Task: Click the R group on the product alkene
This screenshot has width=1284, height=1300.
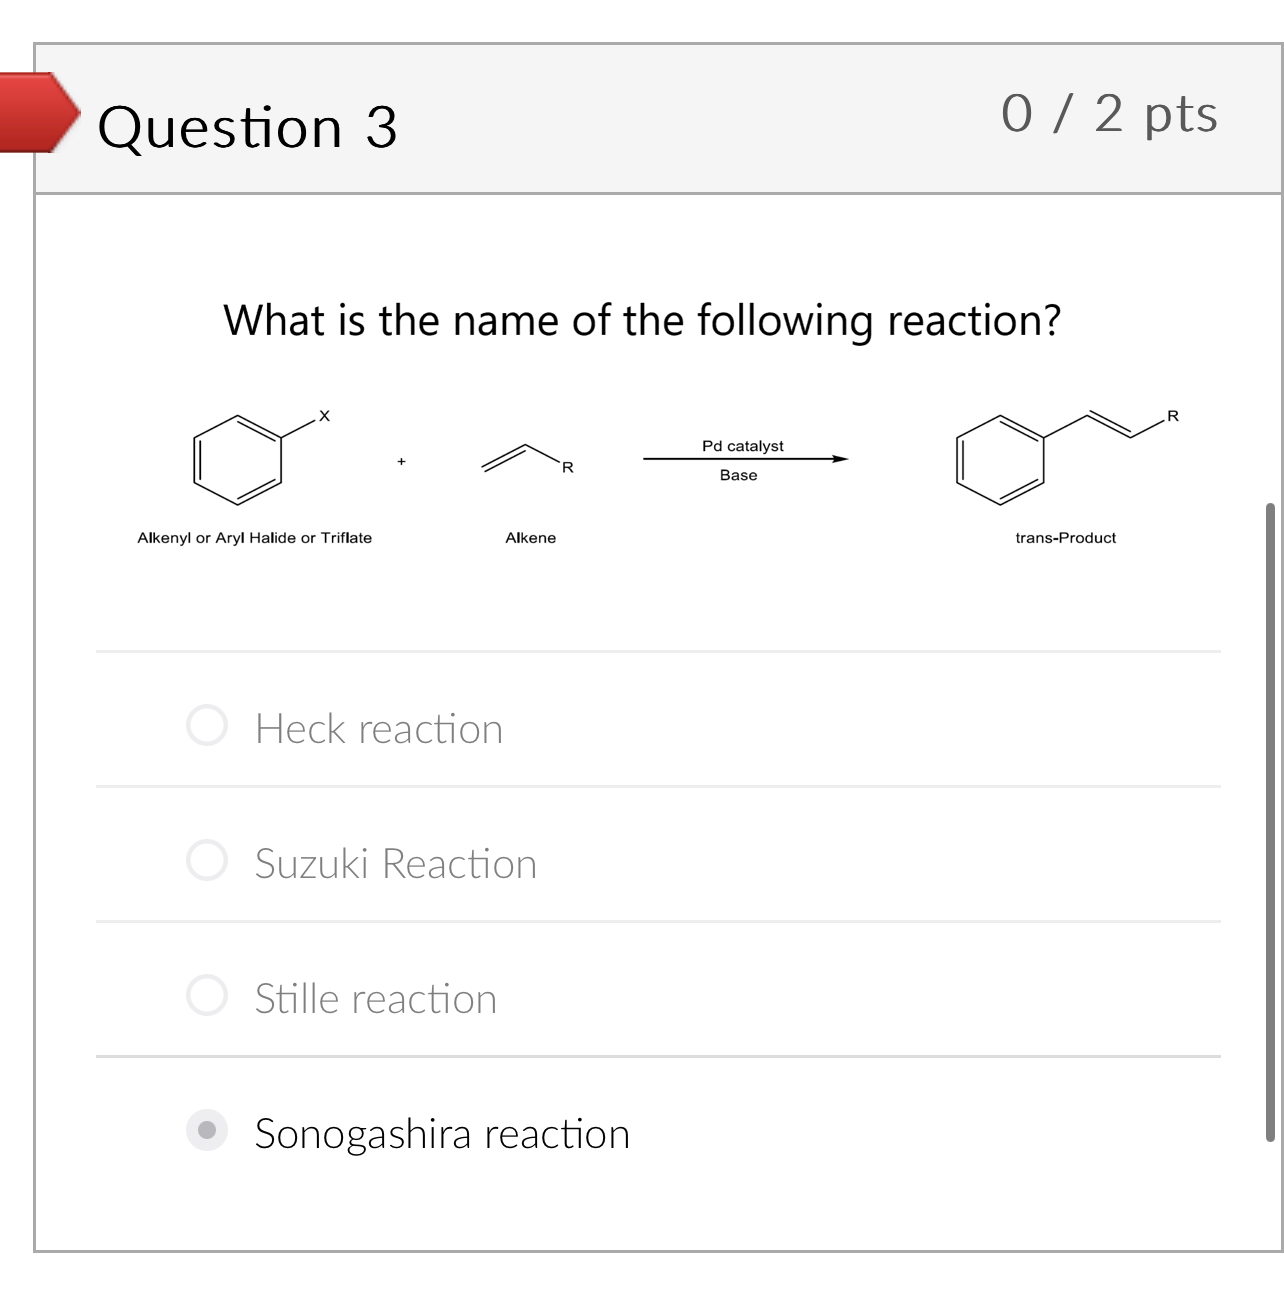Action: [x=1172, y=415]
